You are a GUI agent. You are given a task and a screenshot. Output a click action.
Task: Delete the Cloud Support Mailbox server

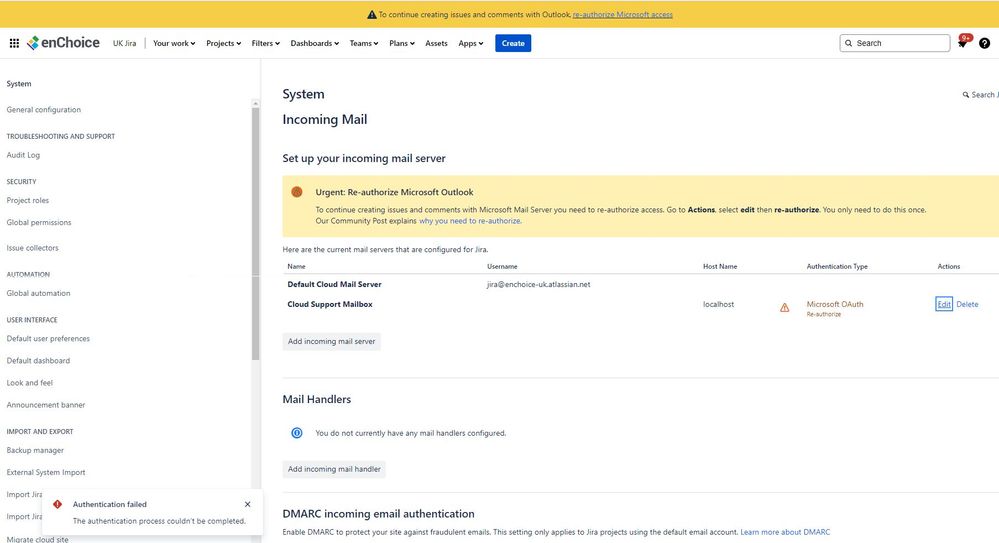[967, 305]
